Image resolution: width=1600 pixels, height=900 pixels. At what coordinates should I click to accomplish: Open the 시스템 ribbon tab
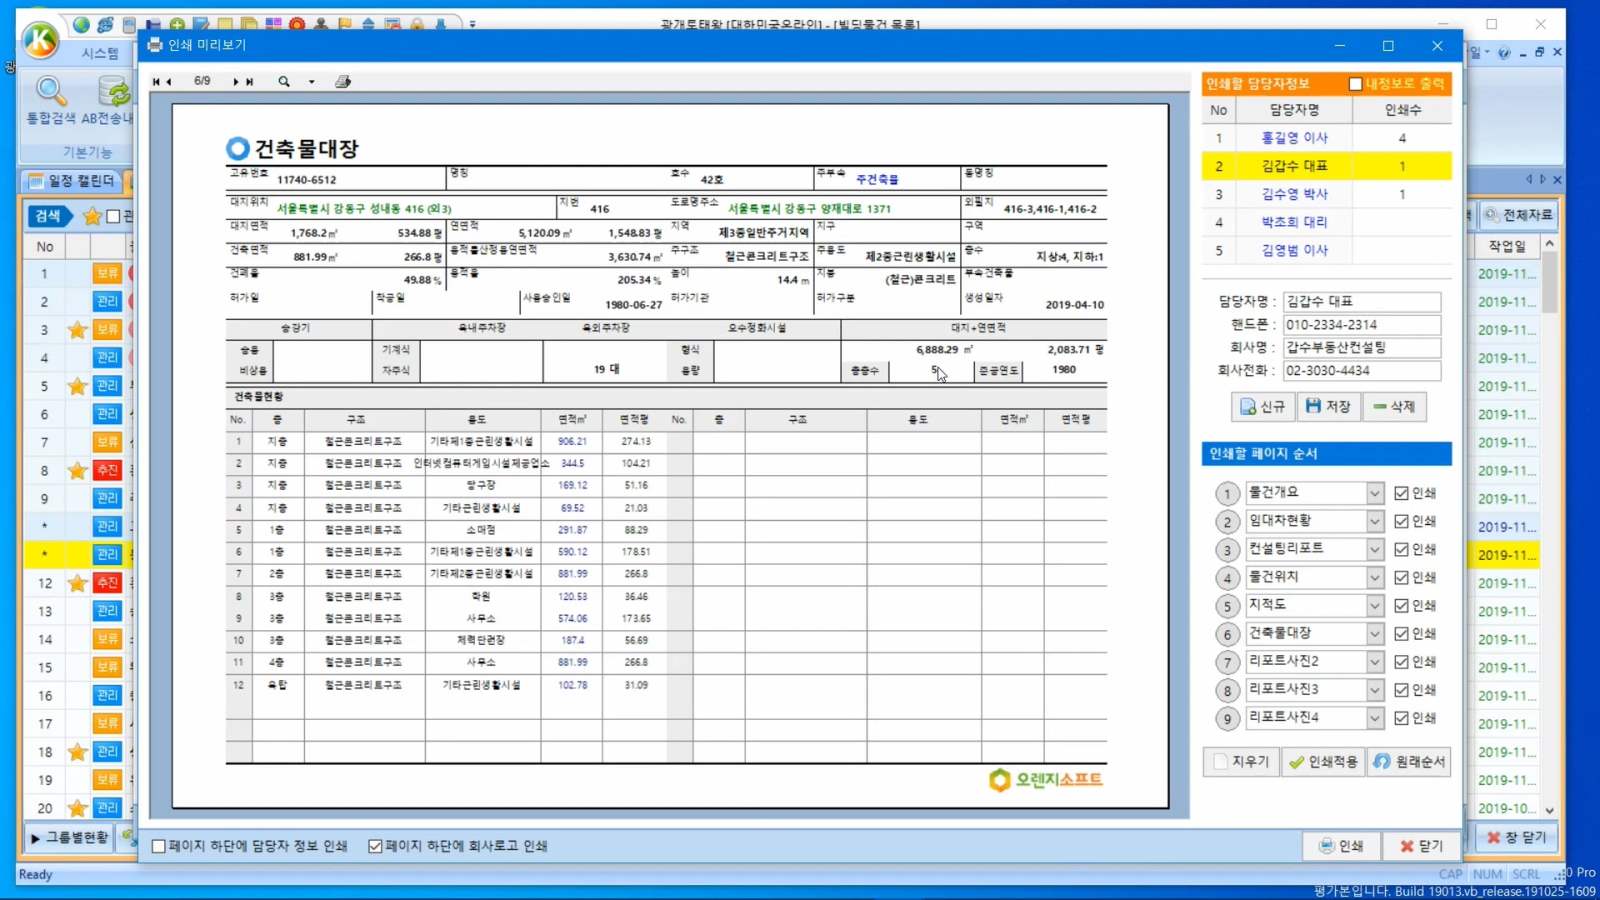point(100,53)
